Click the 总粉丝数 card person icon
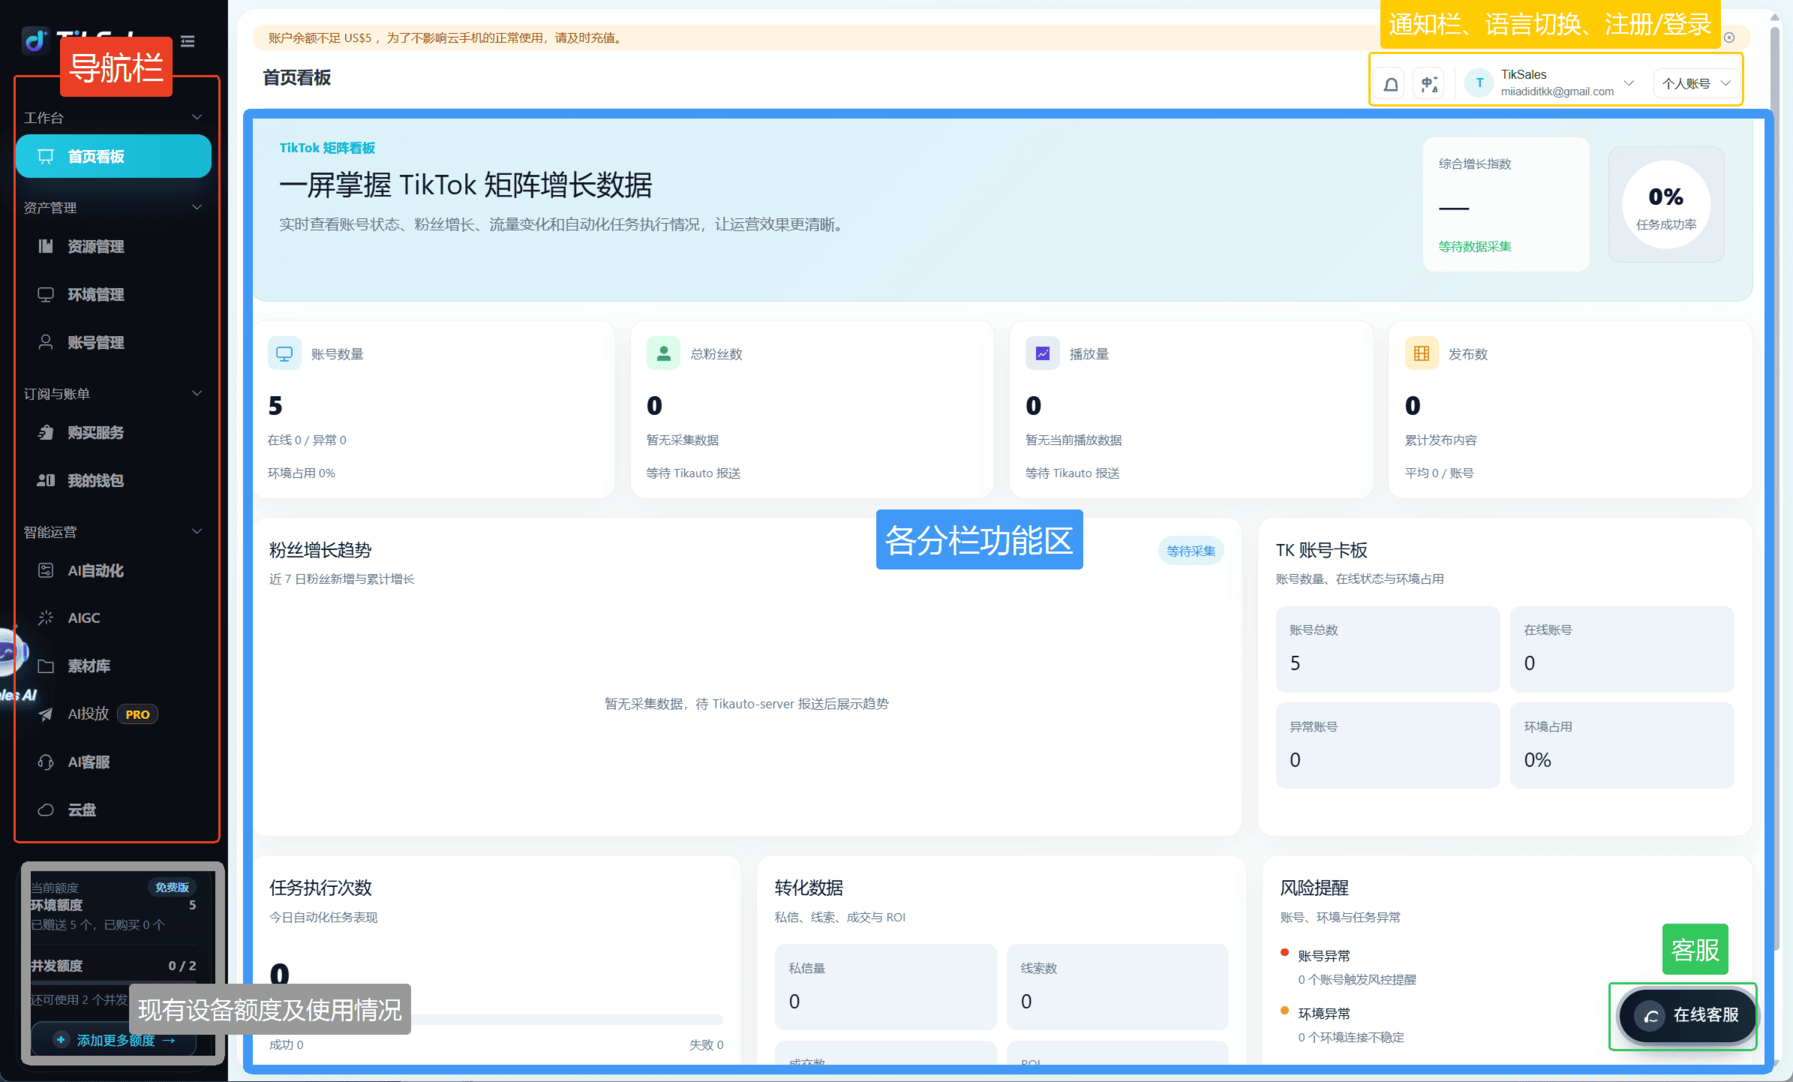This screenshot has height=1082, width=1793. point(663,353)
